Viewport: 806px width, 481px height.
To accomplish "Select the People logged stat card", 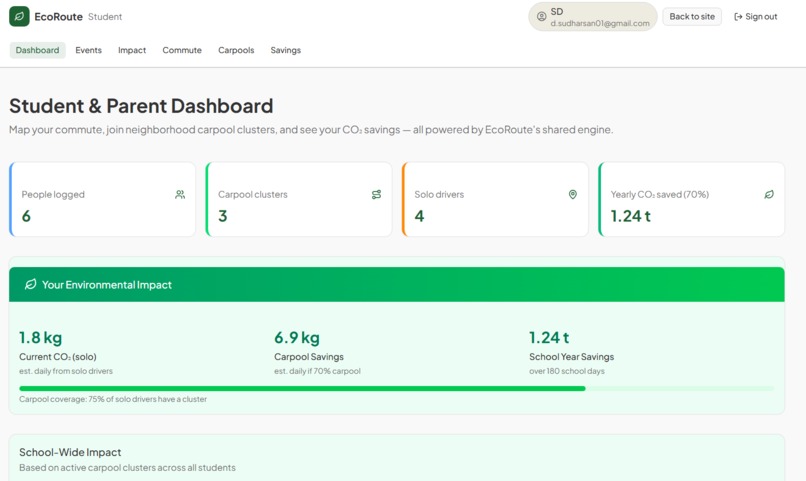I will click(x=102, y=199).
